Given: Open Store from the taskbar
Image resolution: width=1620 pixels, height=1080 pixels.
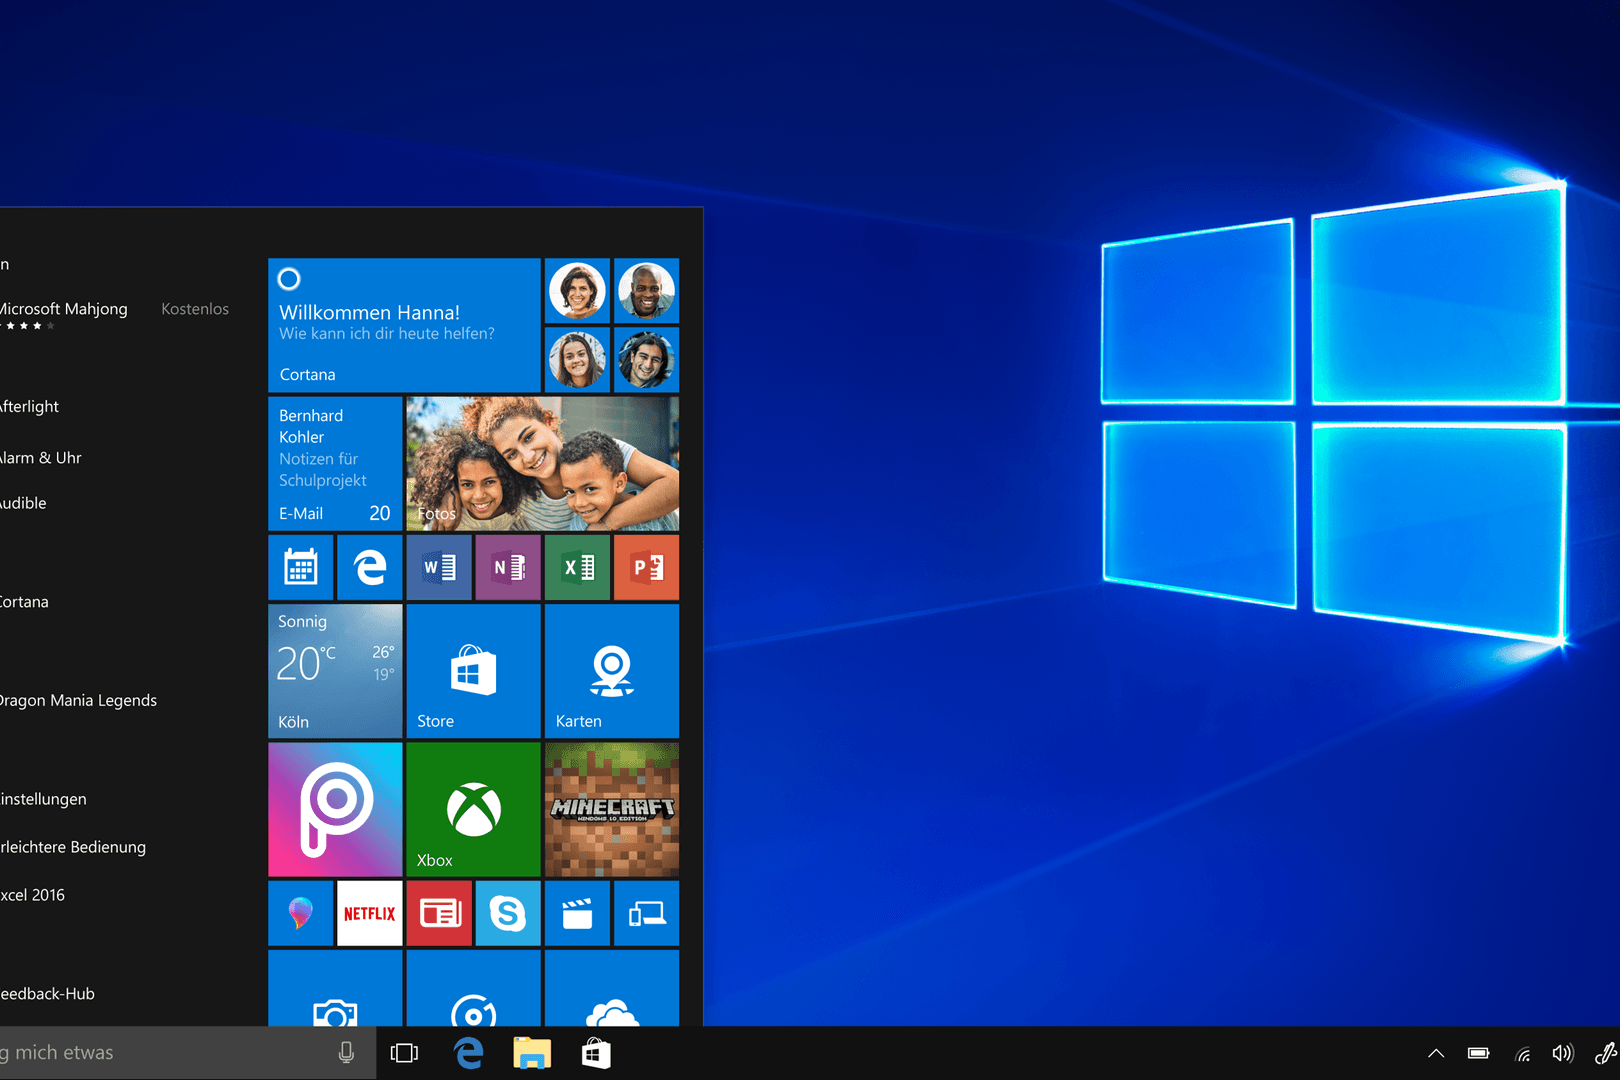Looking at the screenshot, I should tap(596, 1053).
